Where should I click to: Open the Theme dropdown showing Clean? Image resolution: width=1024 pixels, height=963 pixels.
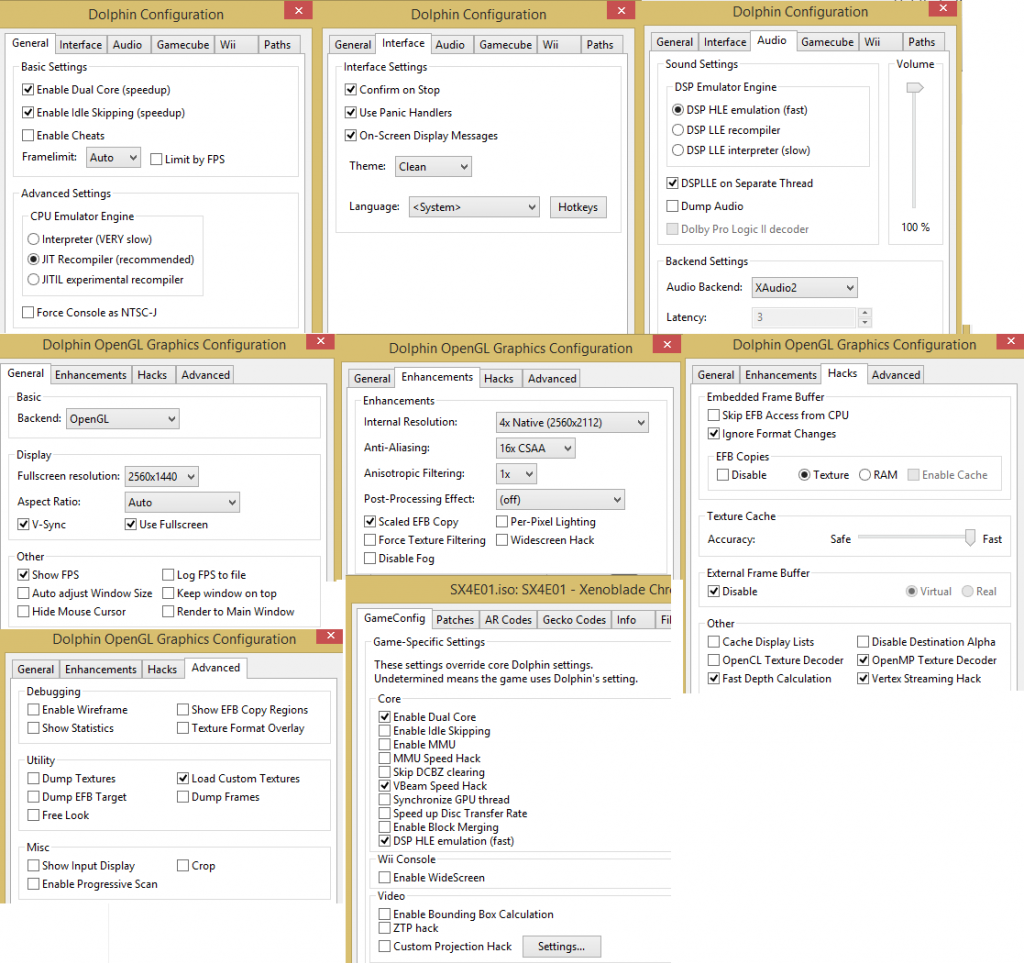[433, 167]
